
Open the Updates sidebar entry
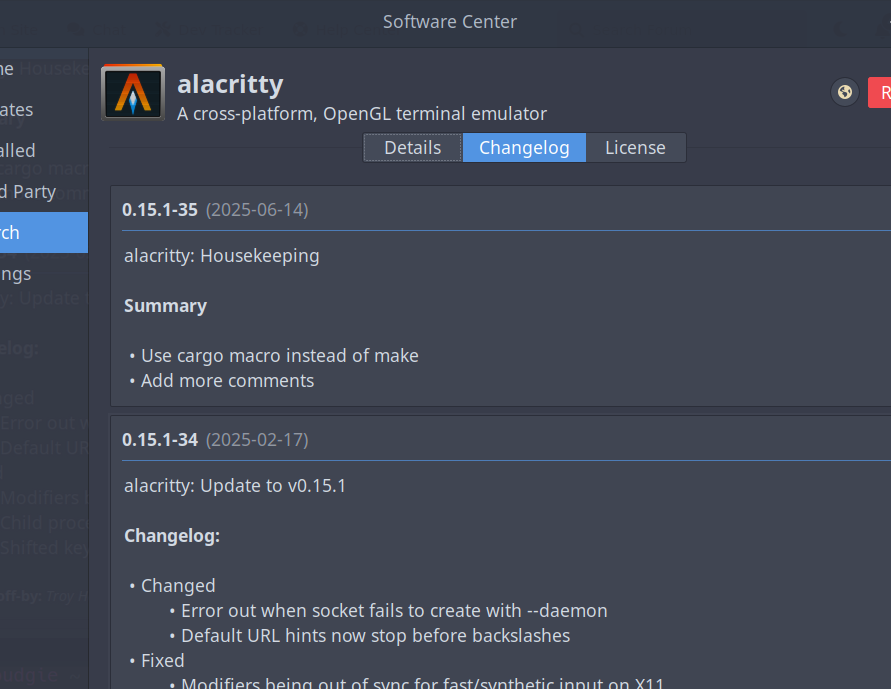tap(44, 110)
